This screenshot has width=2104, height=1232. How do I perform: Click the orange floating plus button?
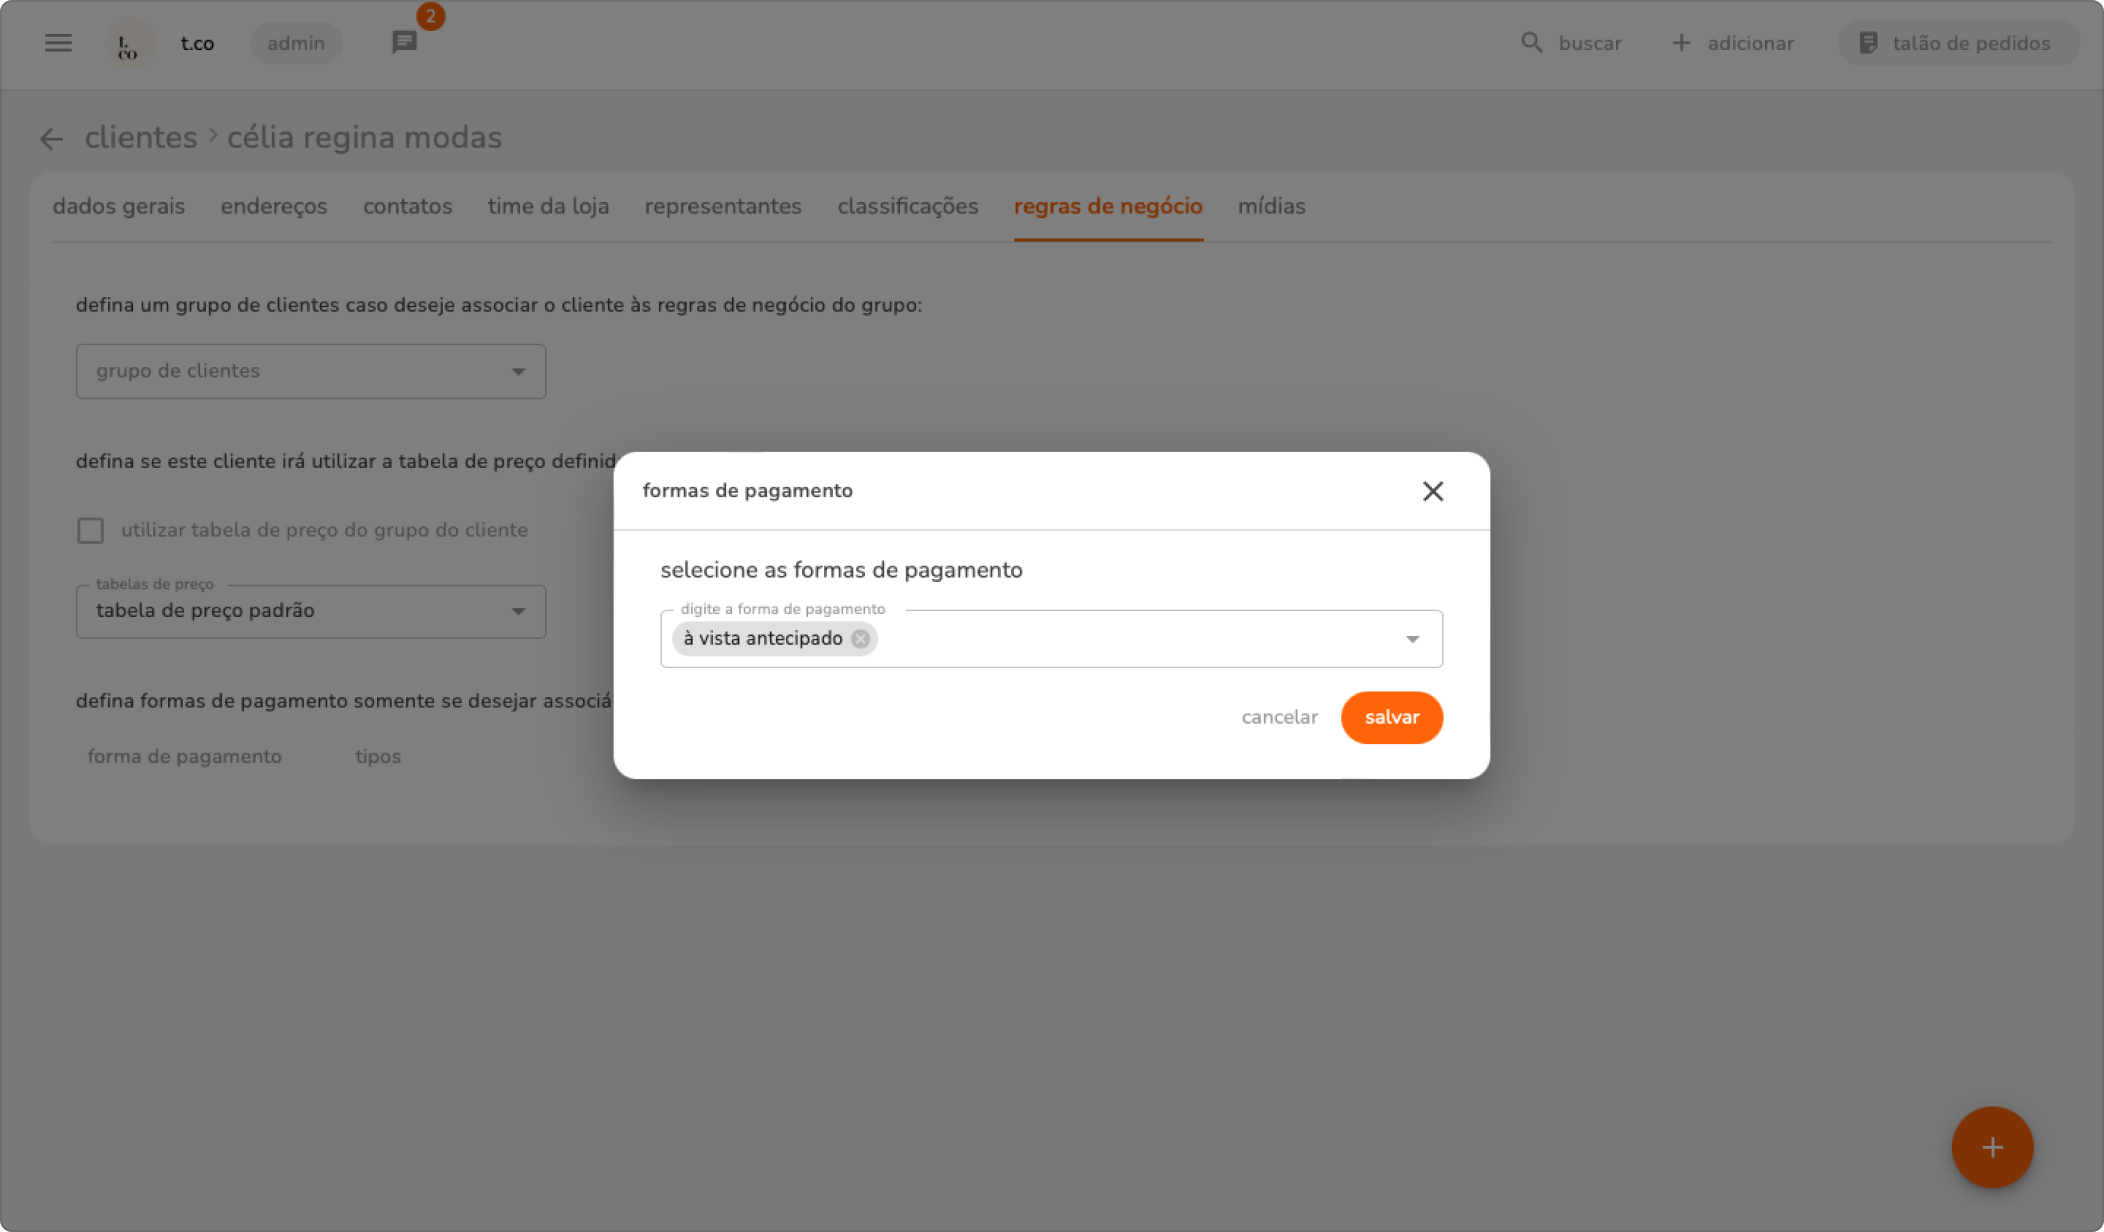(1991, 1147)
